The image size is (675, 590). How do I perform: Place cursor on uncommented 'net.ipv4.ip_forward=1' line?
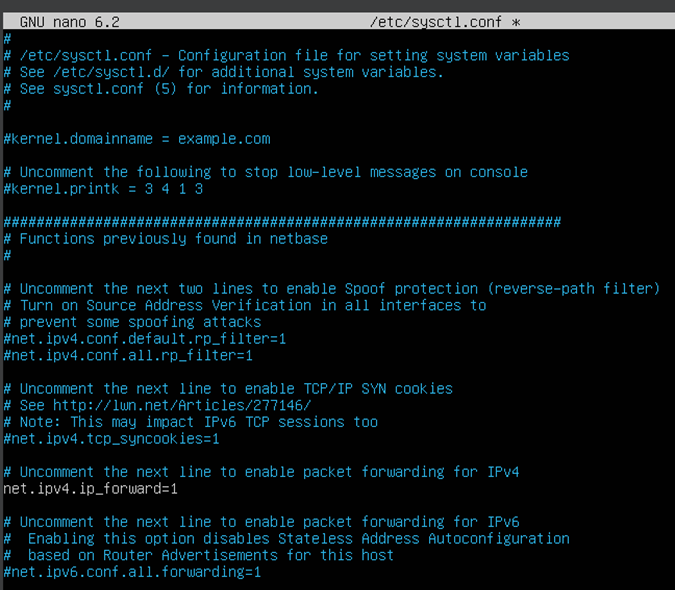coord(90,489)
